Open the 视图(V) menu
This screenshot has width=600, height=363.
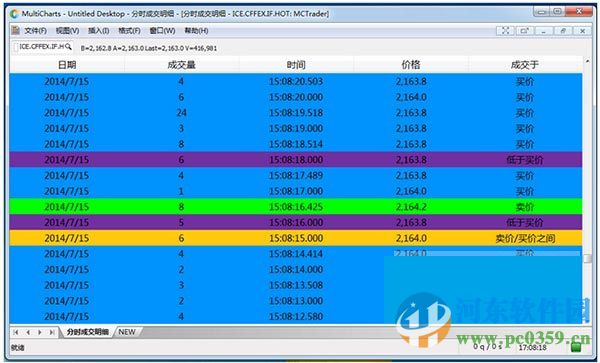67,31
